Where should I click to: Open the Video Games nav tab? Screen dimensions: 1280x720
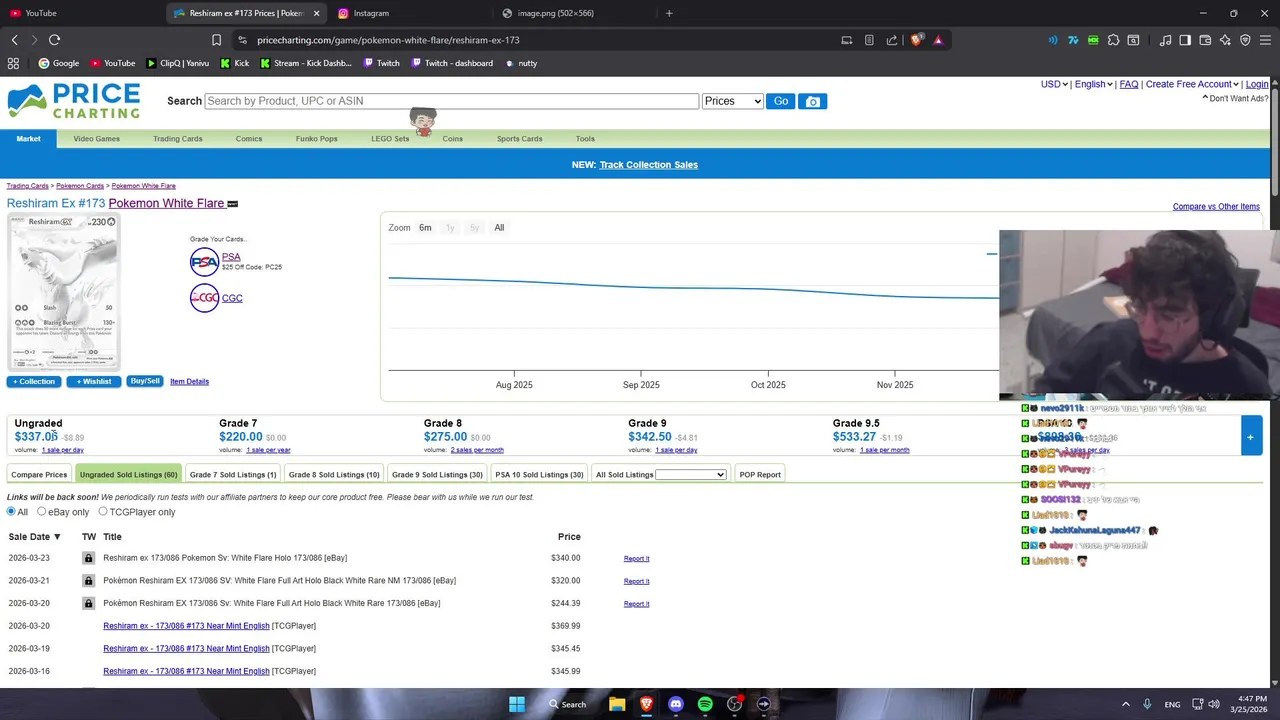tap(96, 139)
